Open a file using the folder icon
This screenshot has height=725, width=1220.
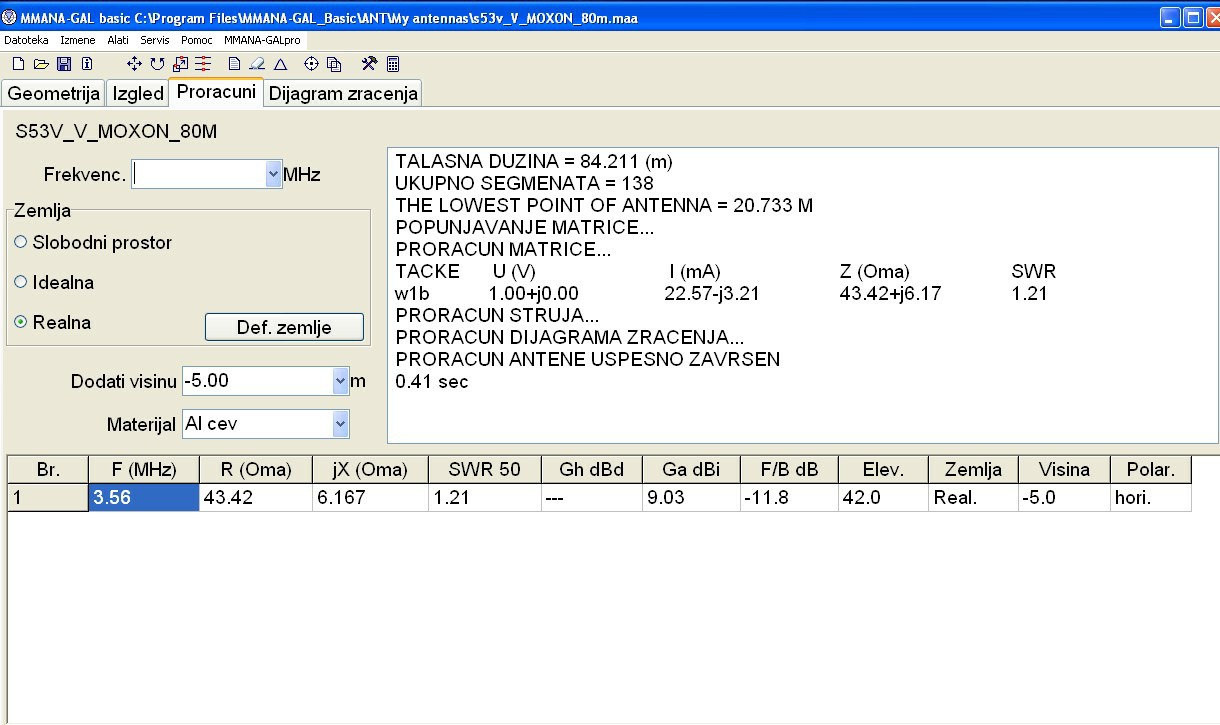tap(41, 64)
